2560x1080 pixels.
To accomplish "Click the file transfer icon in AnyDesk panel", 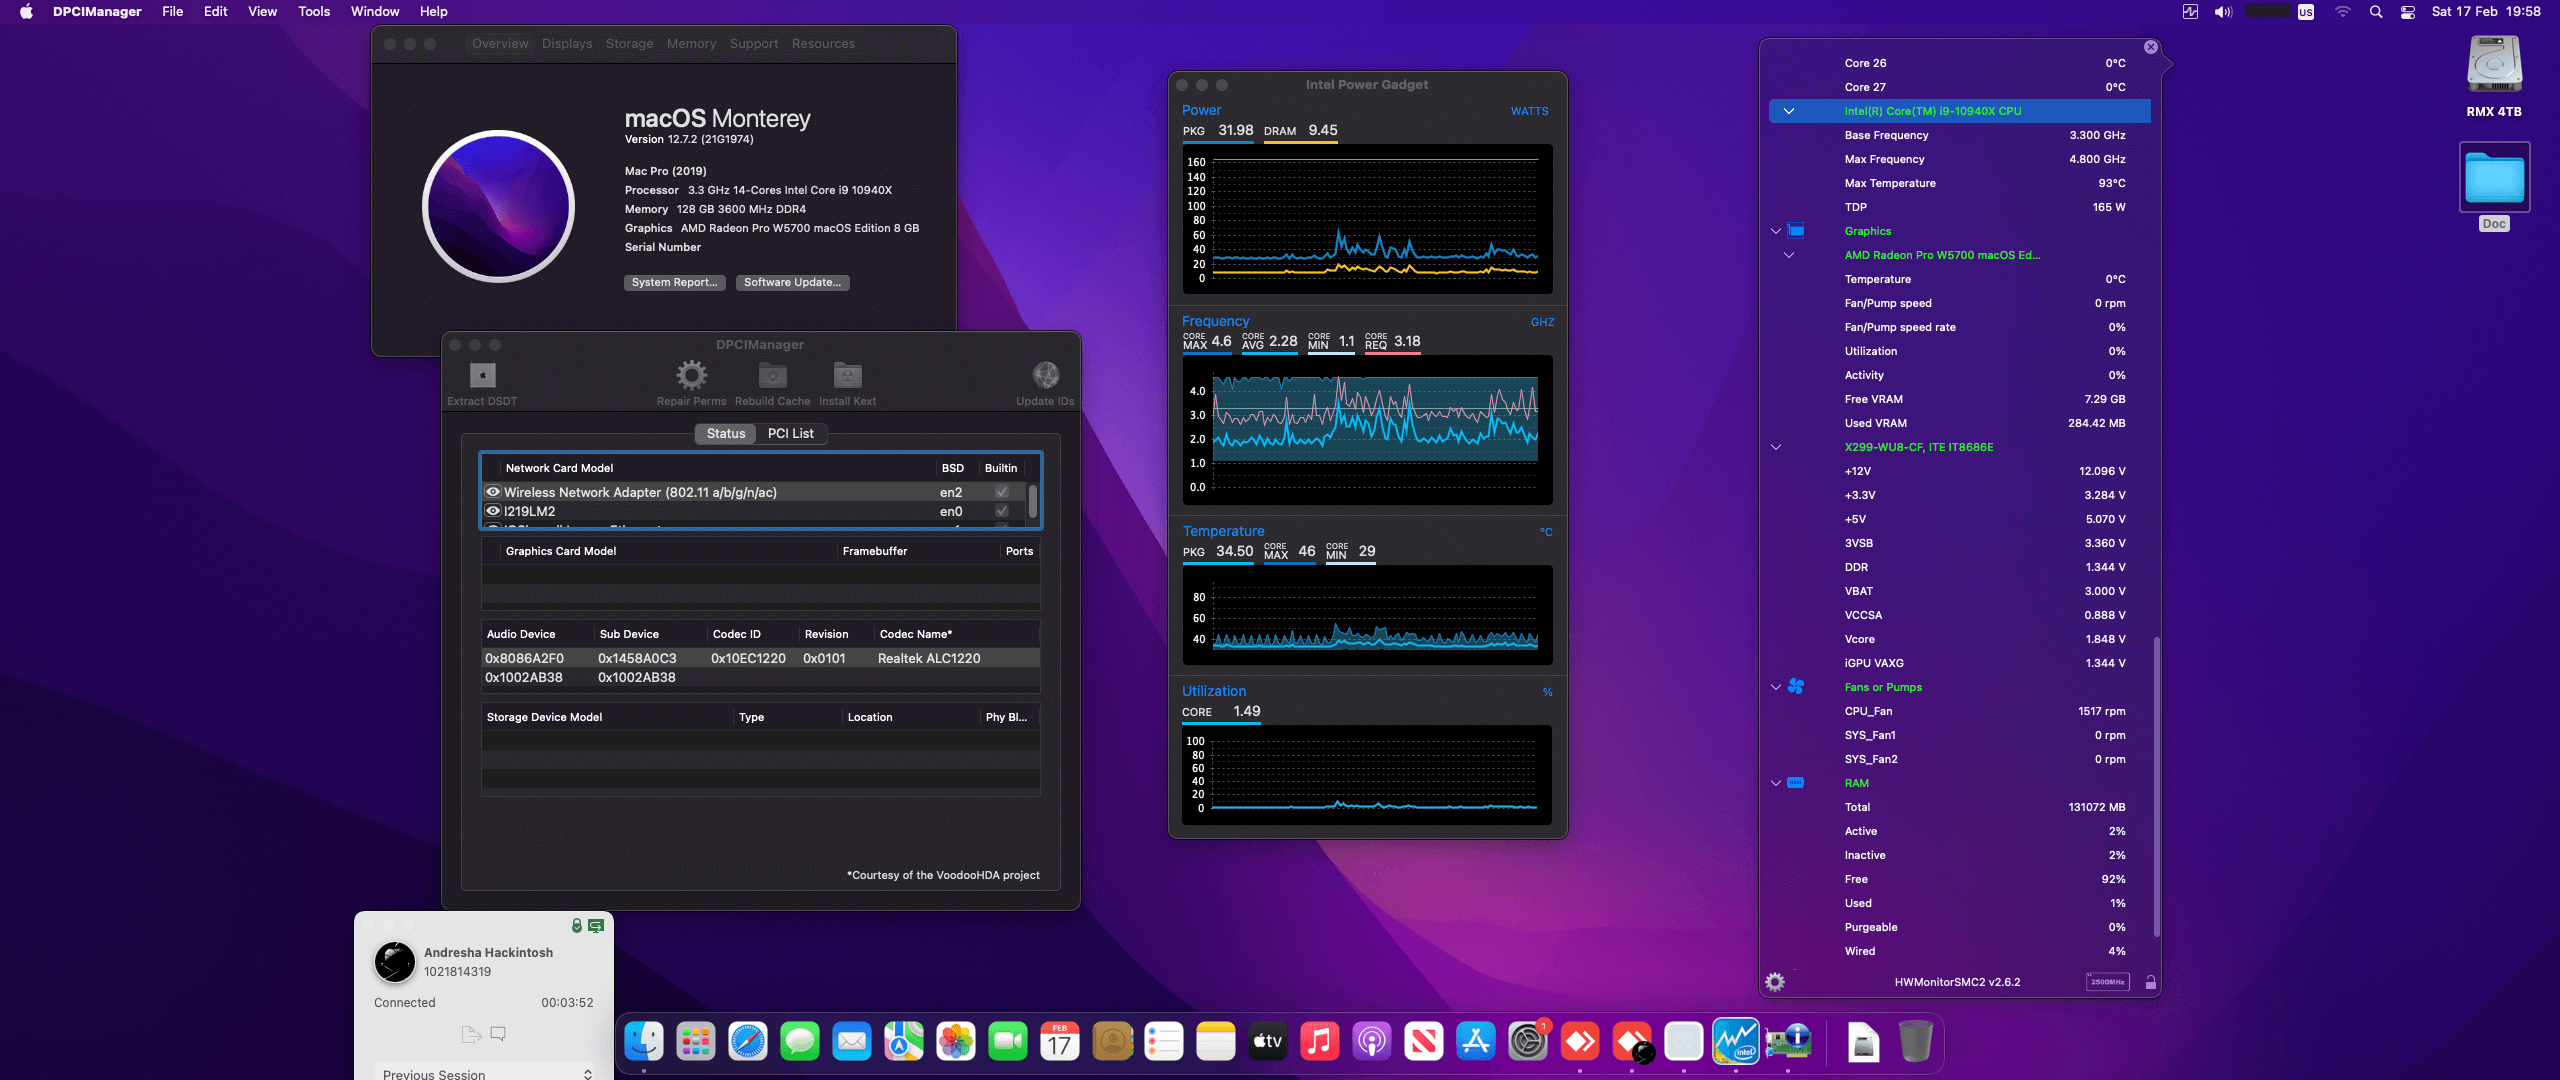I will [471, 1034].
